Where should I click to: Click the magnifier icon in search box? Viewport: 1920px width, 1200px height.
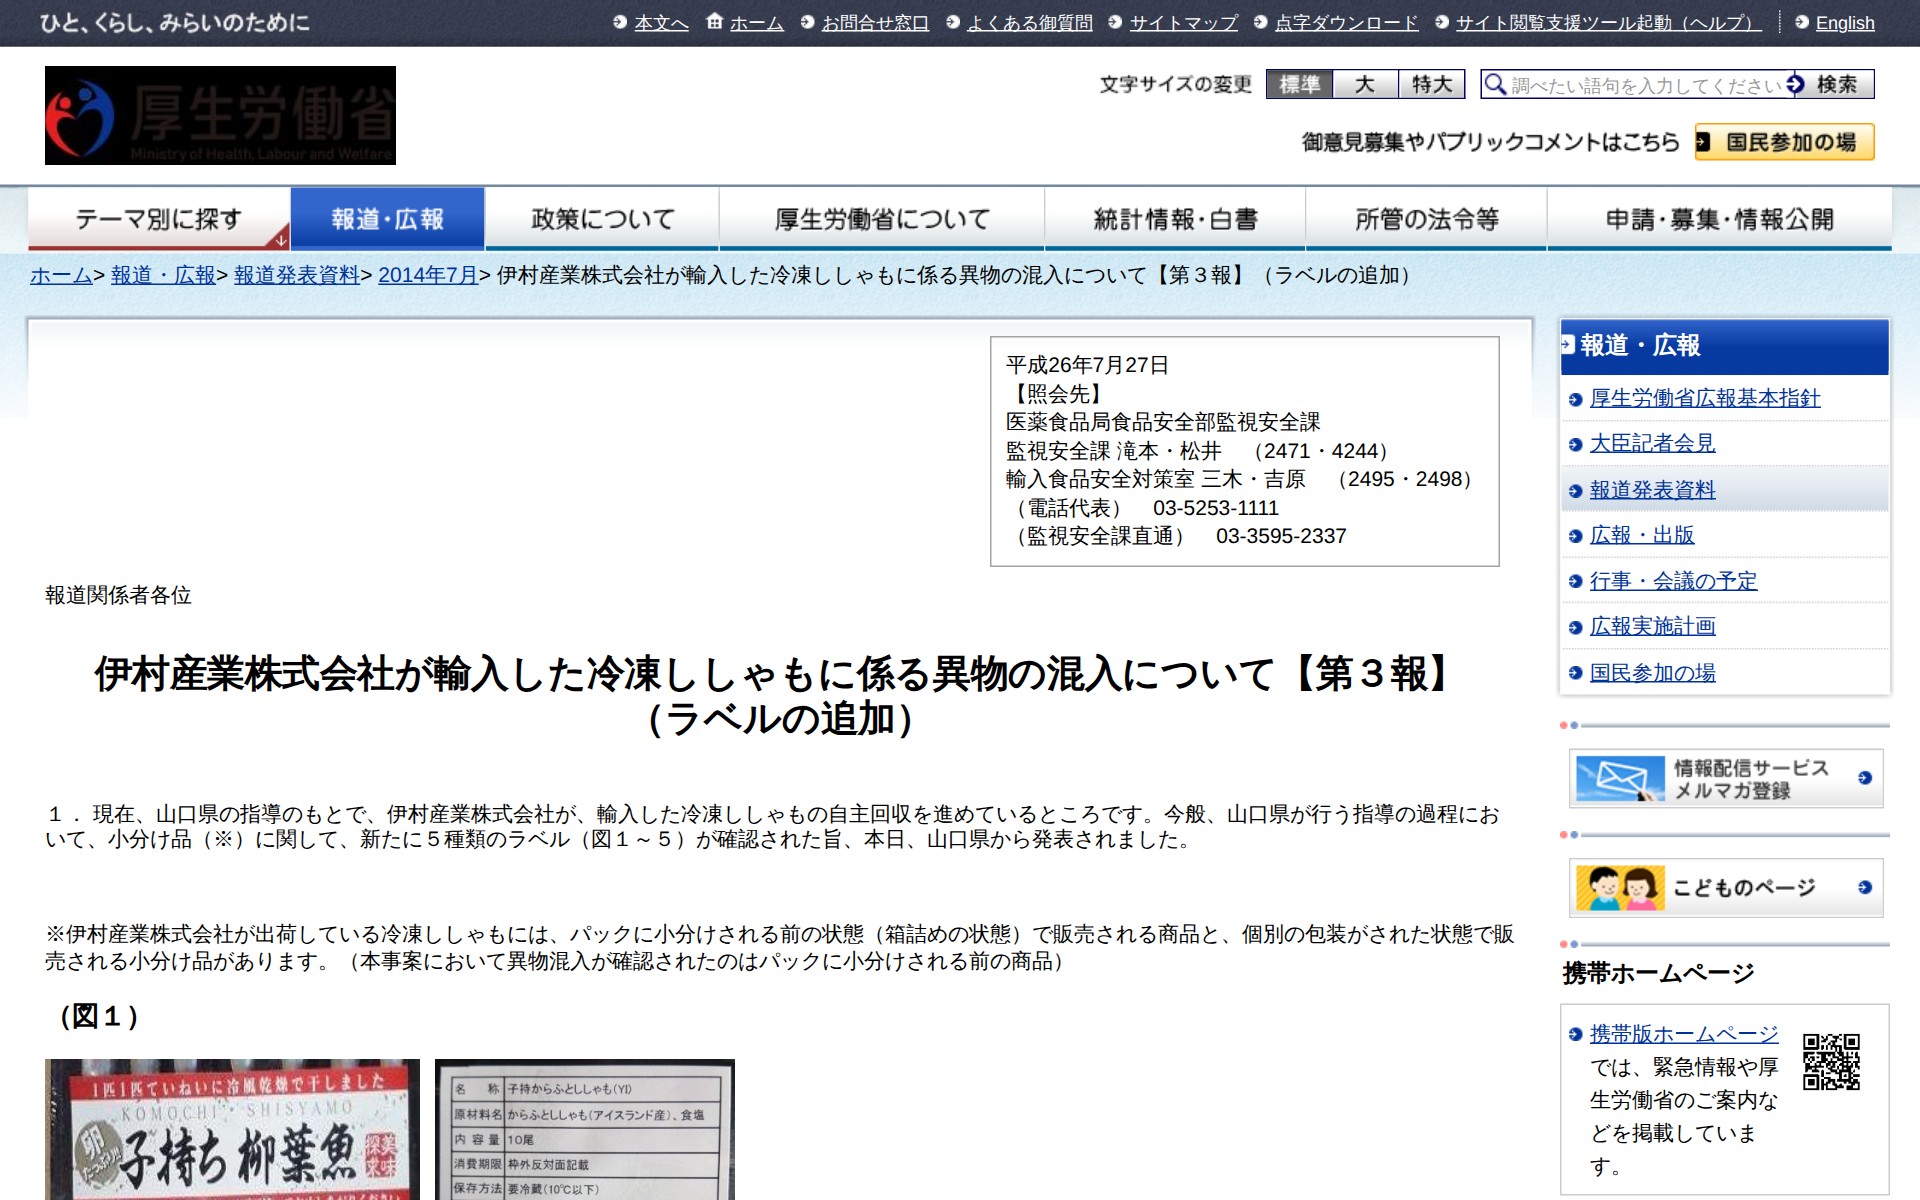(1495, 84)
